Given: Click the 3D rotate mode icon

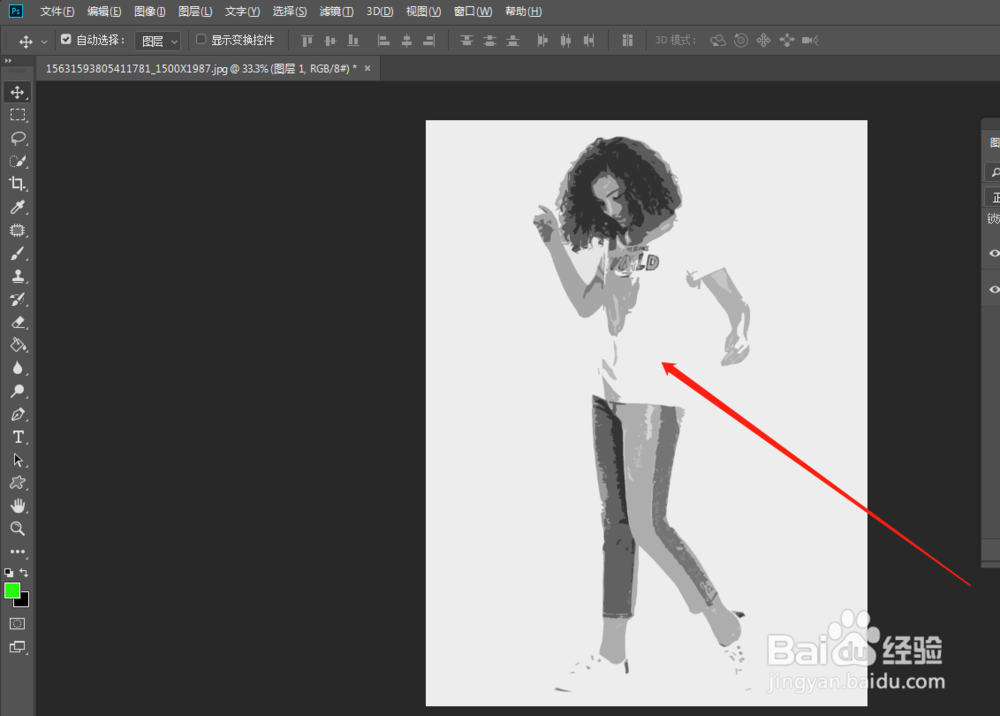Looking at the screenshot, I should click(x=718, y=41).
